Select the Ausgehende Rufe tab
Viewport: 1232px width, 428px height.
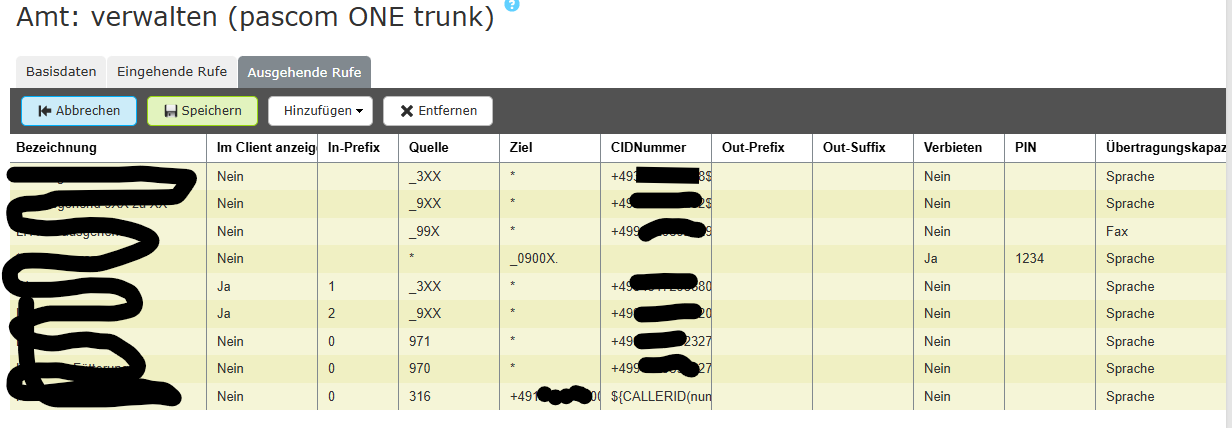click(304, 72)
